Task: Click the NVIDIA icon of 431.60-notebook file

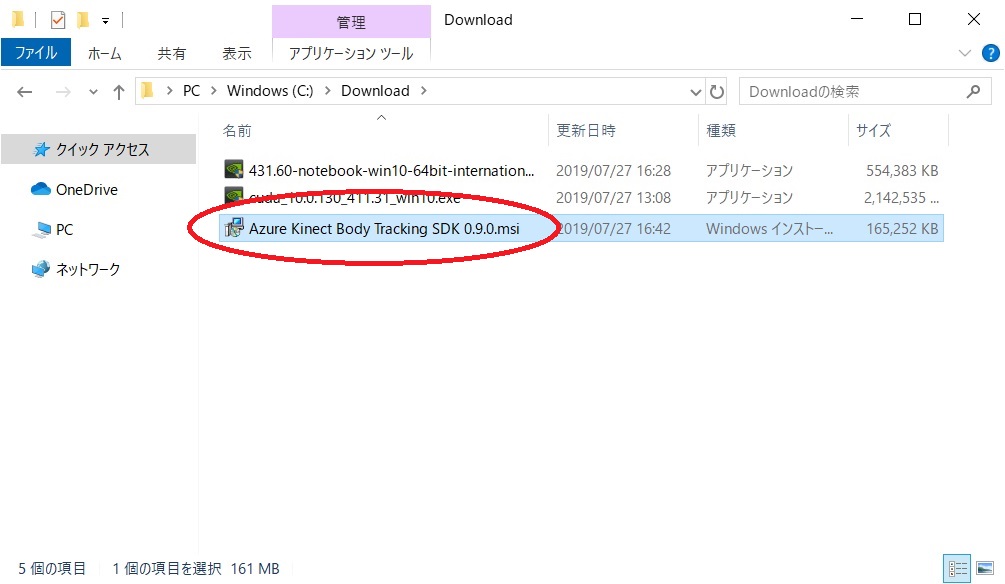Action: coord(234,169)
